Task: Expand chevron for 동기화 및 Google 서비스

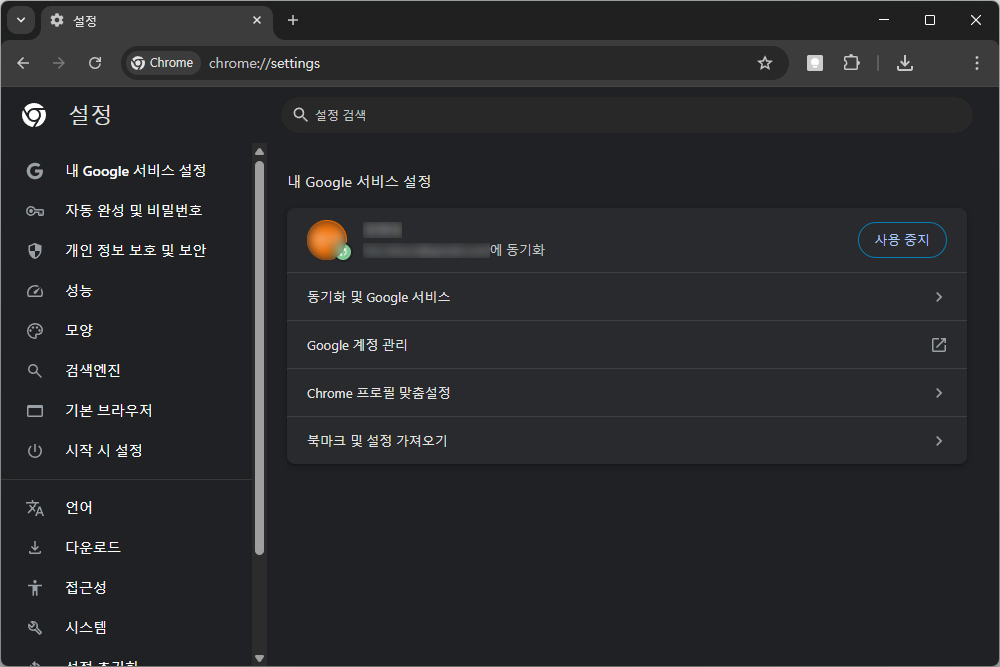Action: click(x=939, y=297)
